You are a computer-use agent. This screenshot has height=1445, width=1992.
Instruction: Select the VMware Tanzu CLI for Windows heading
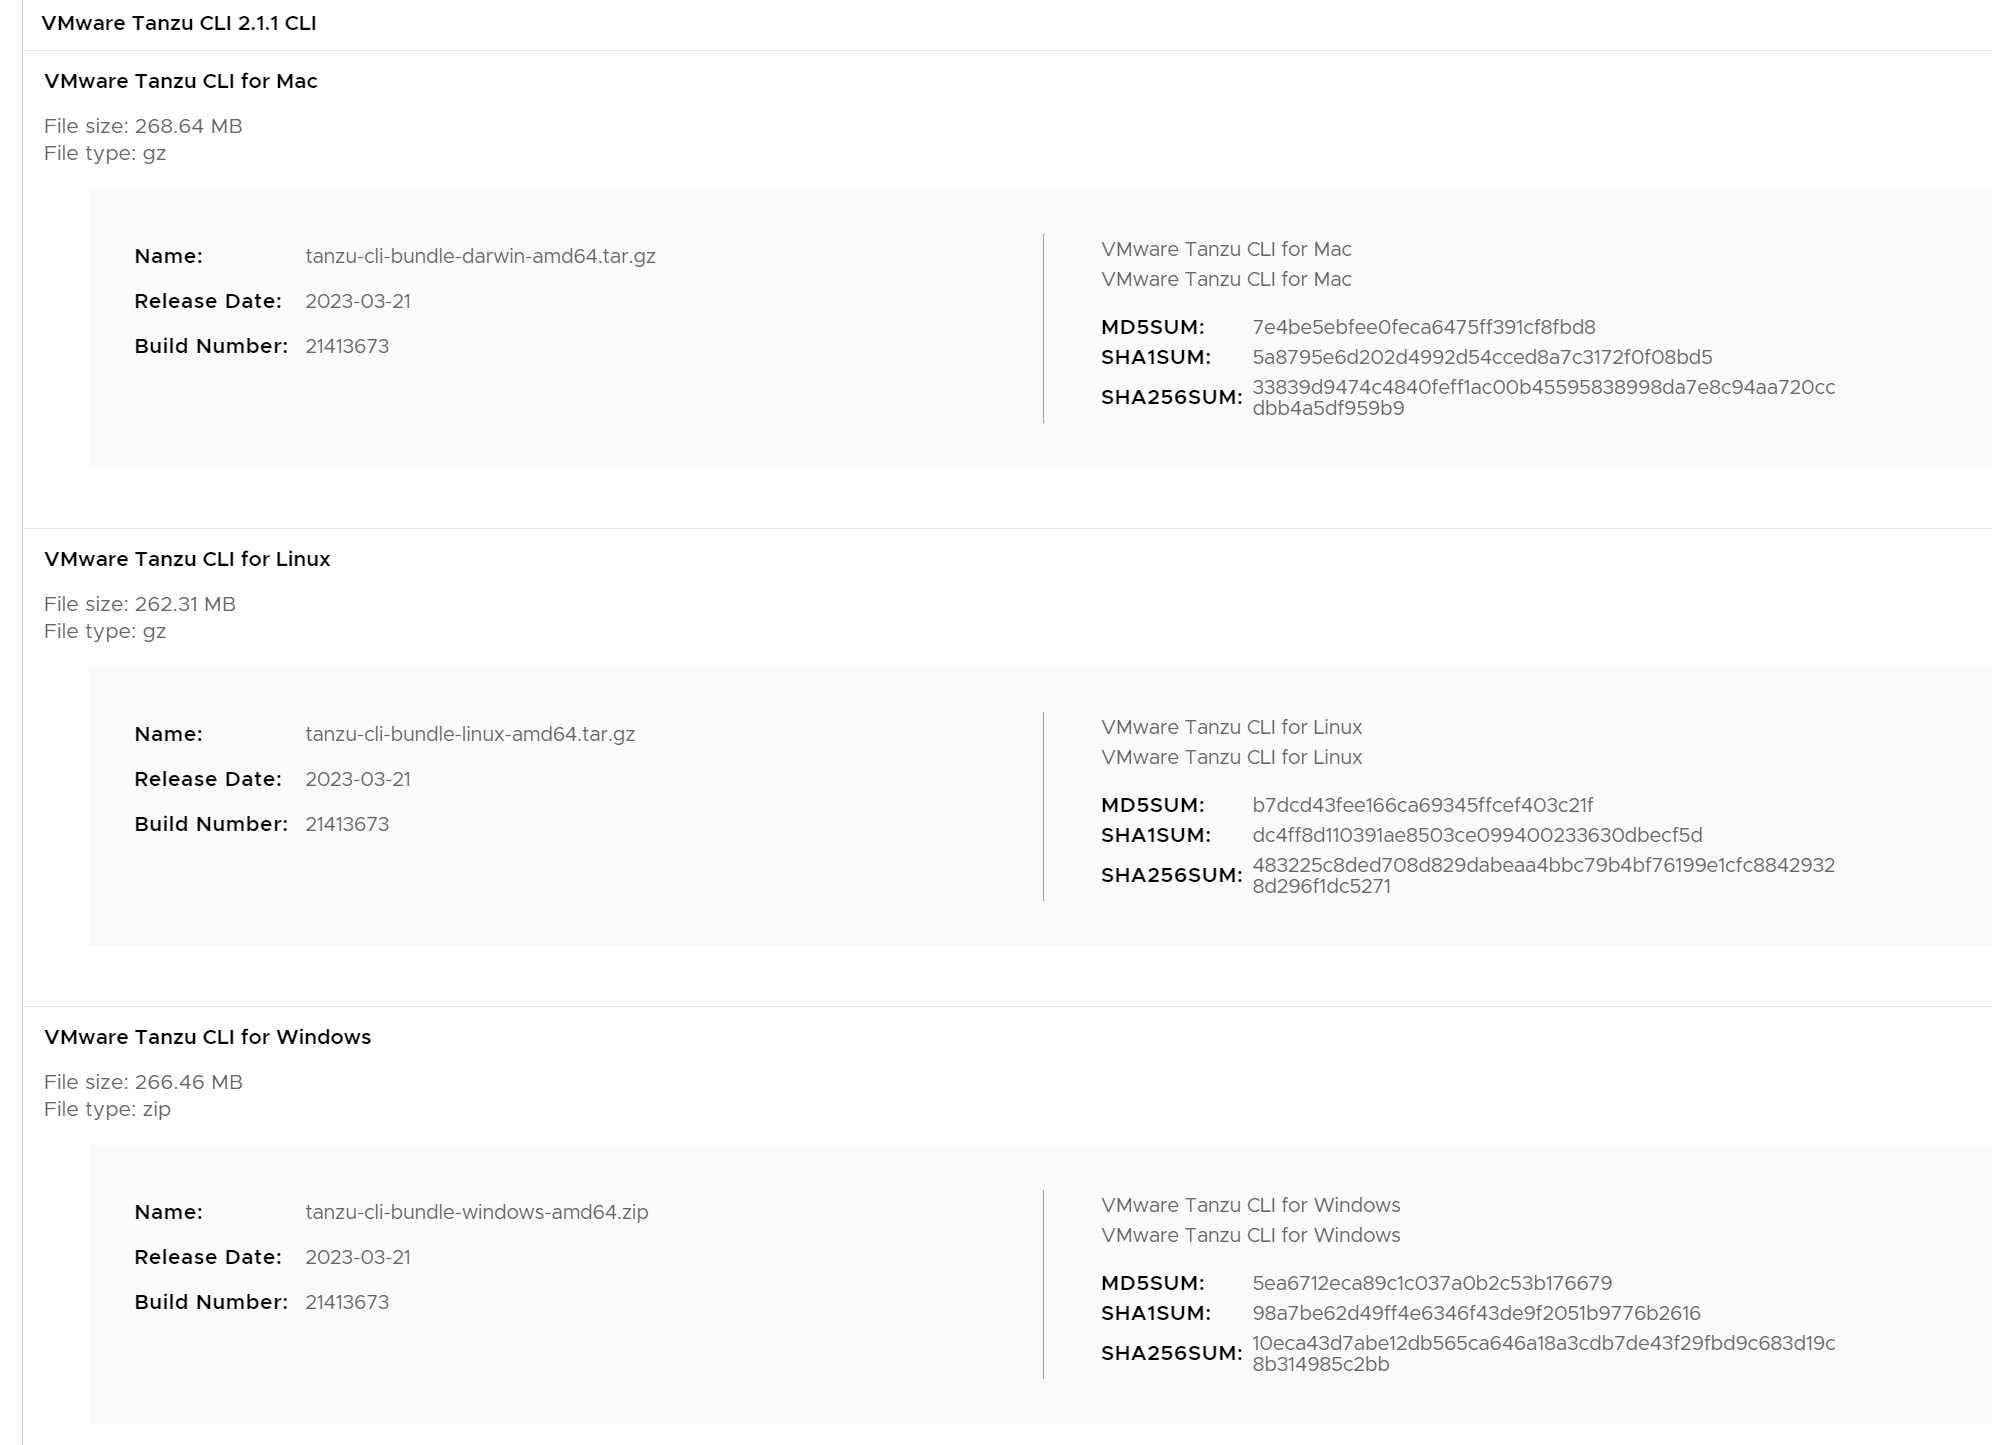click(x=207, y=1037)
